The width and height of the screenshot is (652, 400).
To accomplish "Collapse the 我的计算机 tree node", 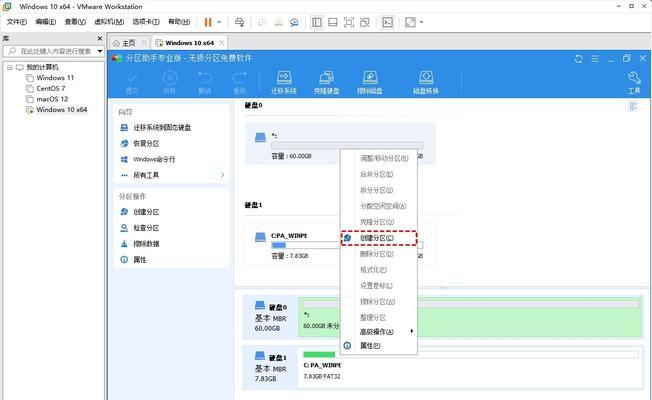I will click(10, 67).
